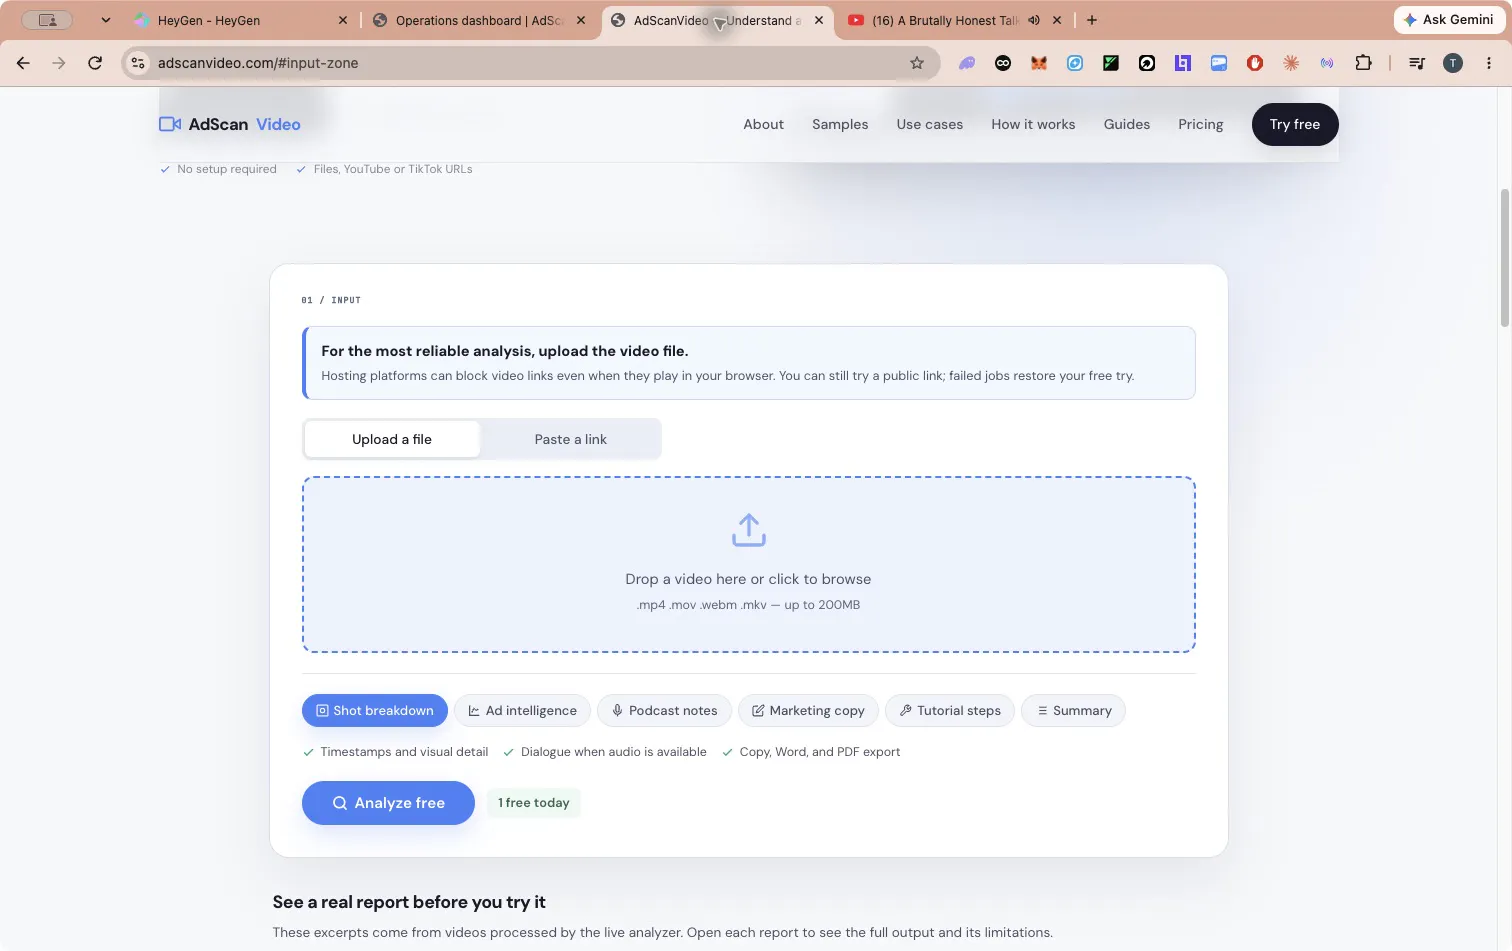Open the Chrome three-dot menu
1512x951 pixels.
1489,63
